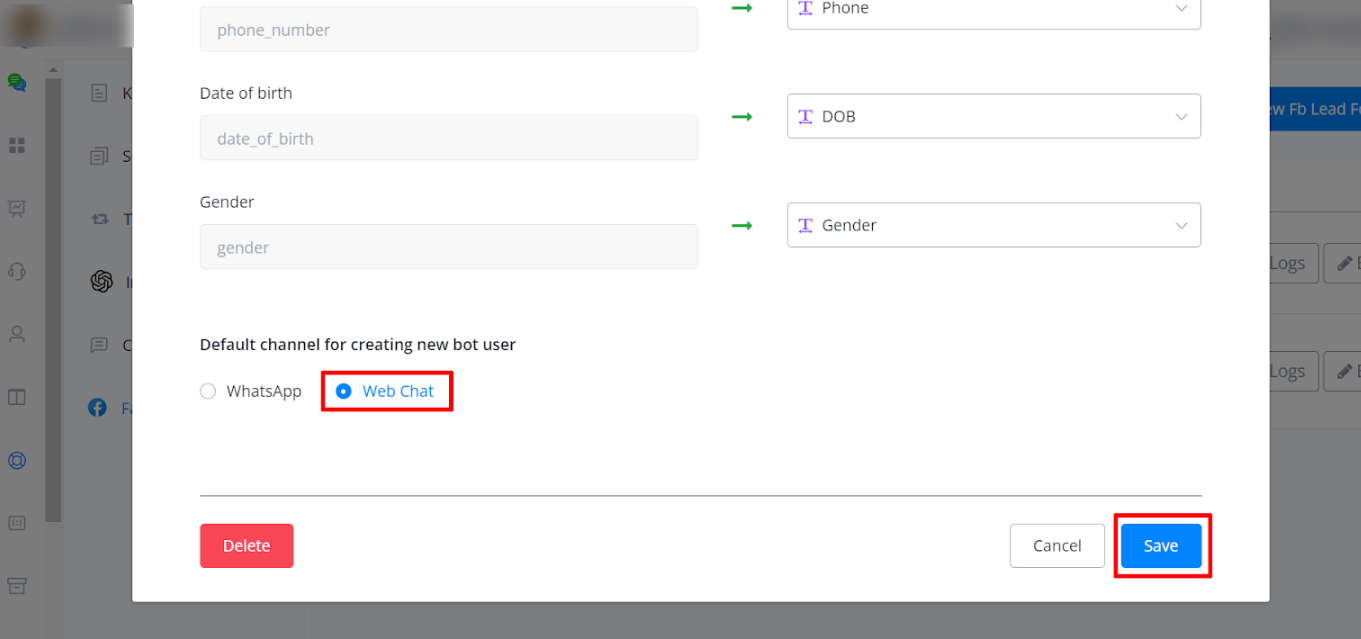Open the Phone field mapping dropdown
Viewport: 1361px width, 639px height.
coord(993,9)
